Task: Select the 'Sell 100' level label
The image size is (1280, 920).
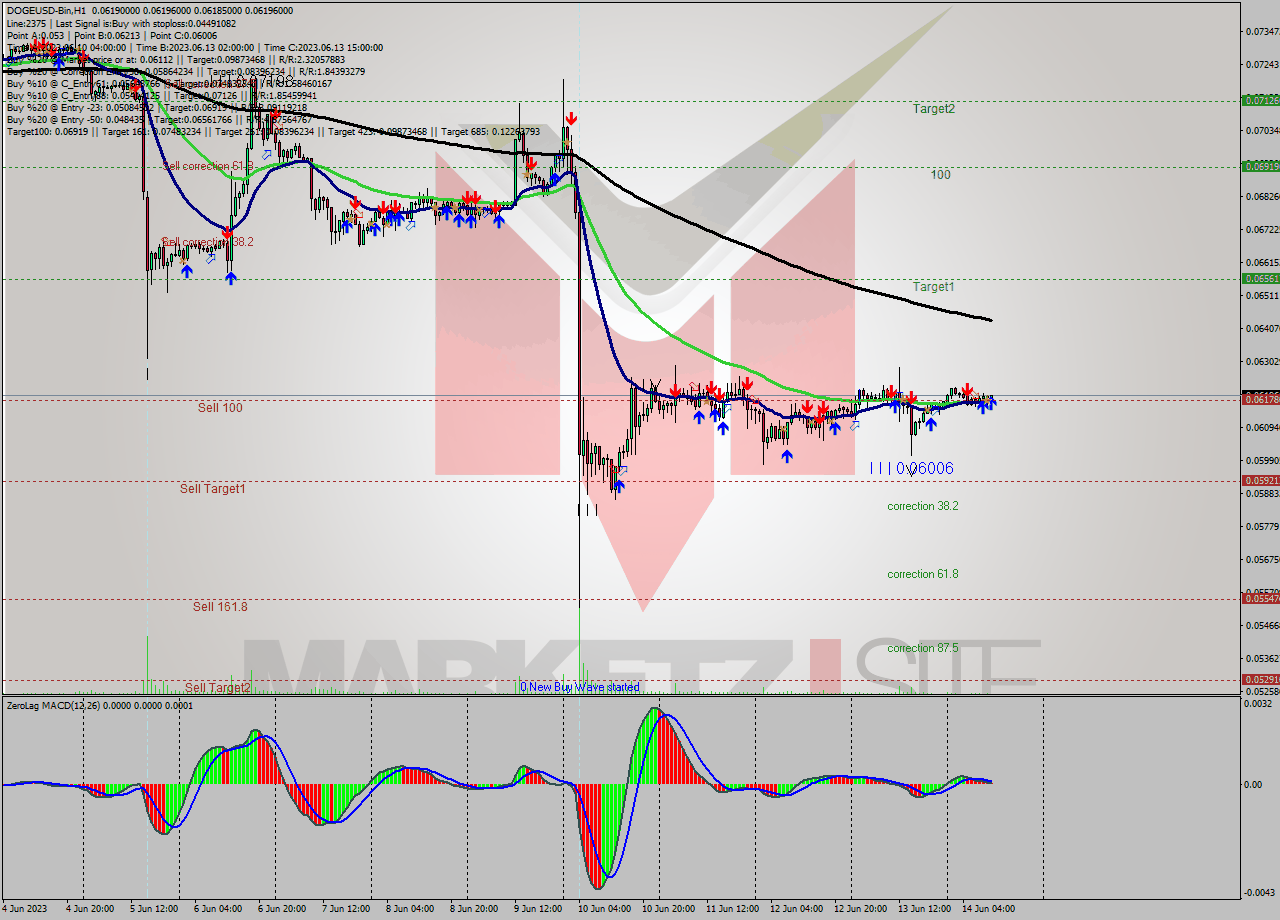Action: pos(220,408)
